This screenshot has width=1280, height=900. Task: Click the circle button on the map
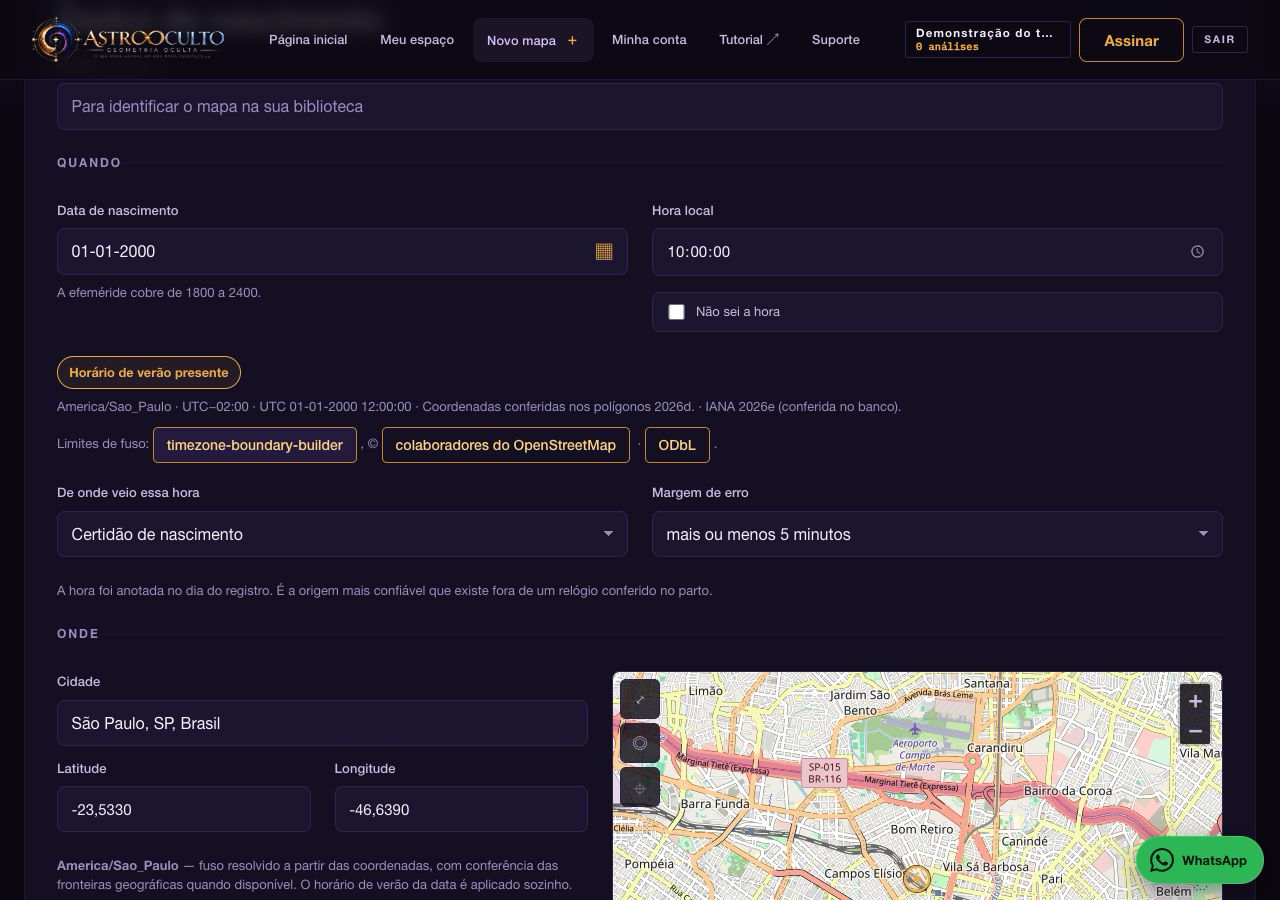640,743
